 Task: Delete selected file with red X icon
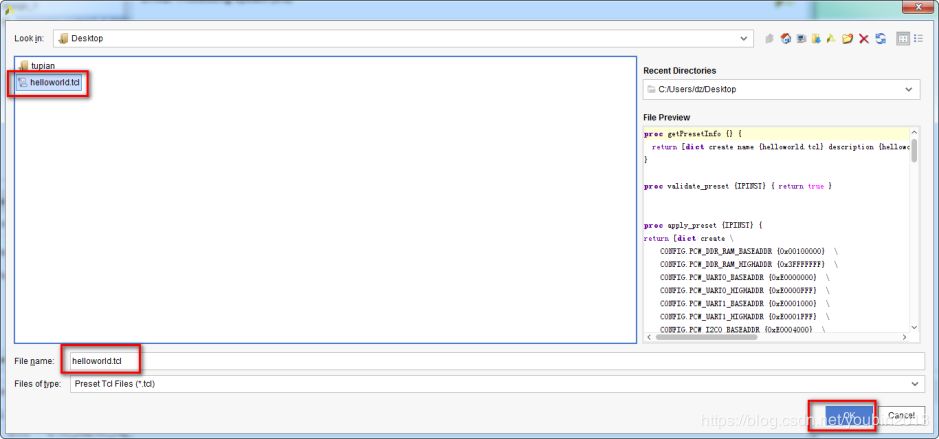point(864,38)
